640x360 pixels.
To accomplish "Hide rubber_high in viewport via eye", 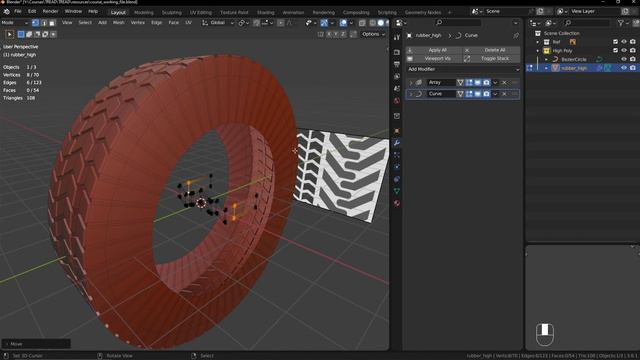I will [x=624, y=68].
